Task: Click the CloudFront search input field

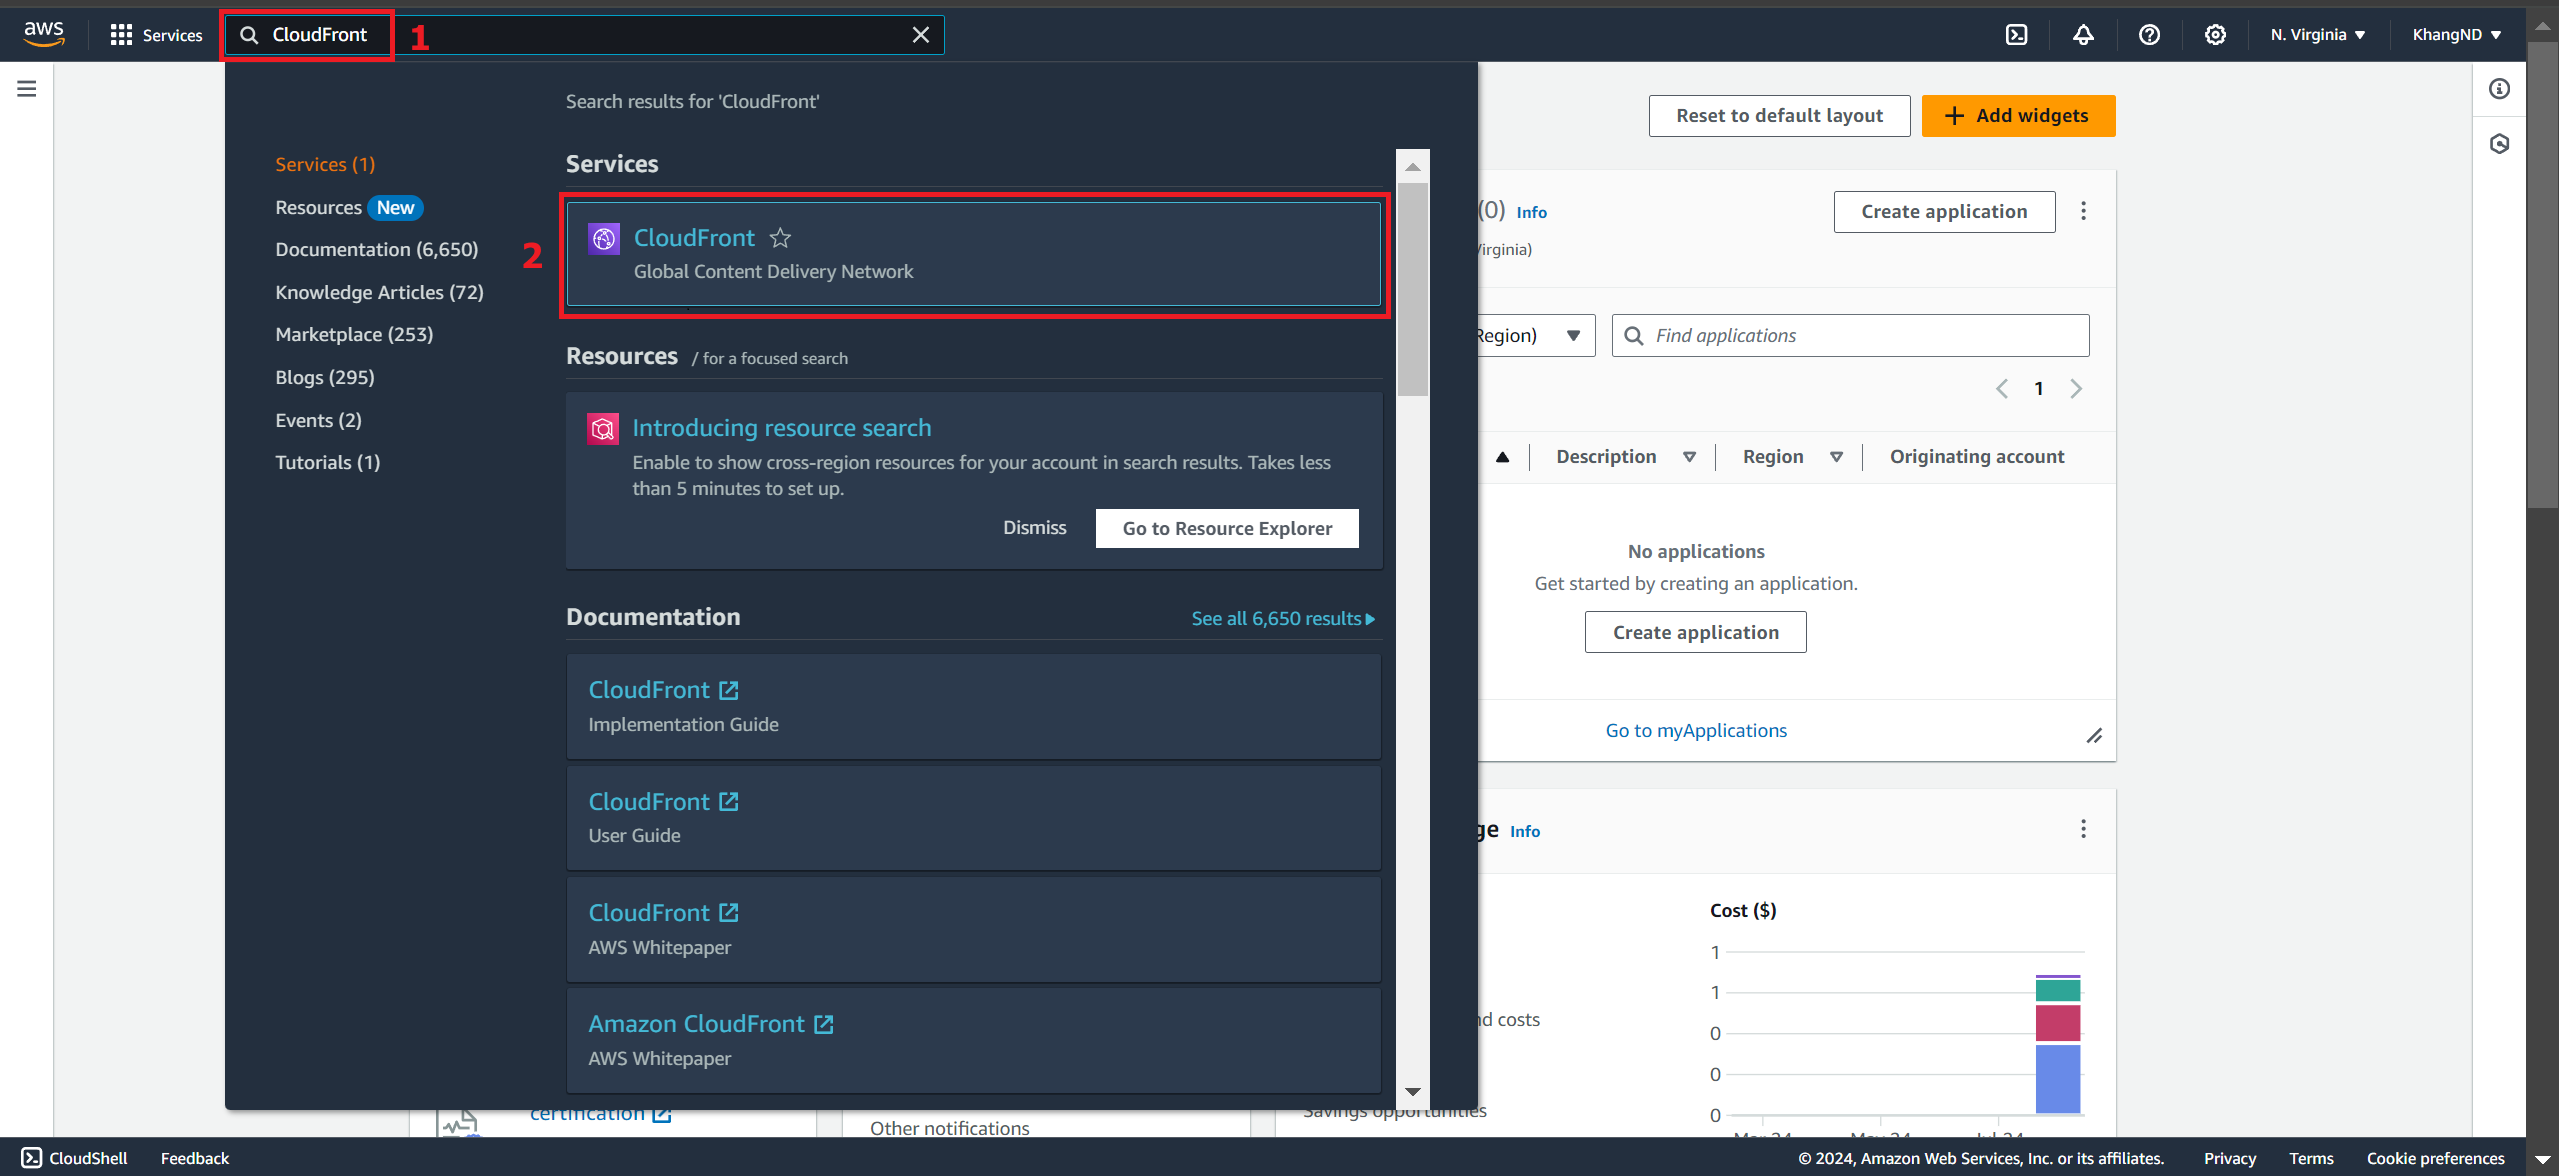Action: coord(584,35)
